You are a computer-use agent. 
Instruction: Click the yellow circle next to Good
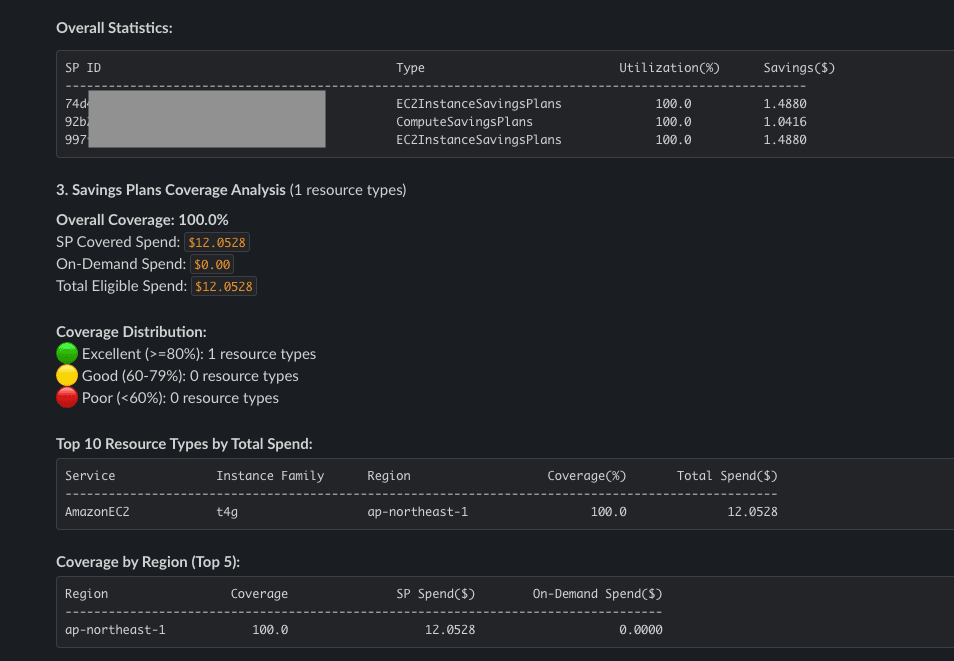click(x=67, y=376)
